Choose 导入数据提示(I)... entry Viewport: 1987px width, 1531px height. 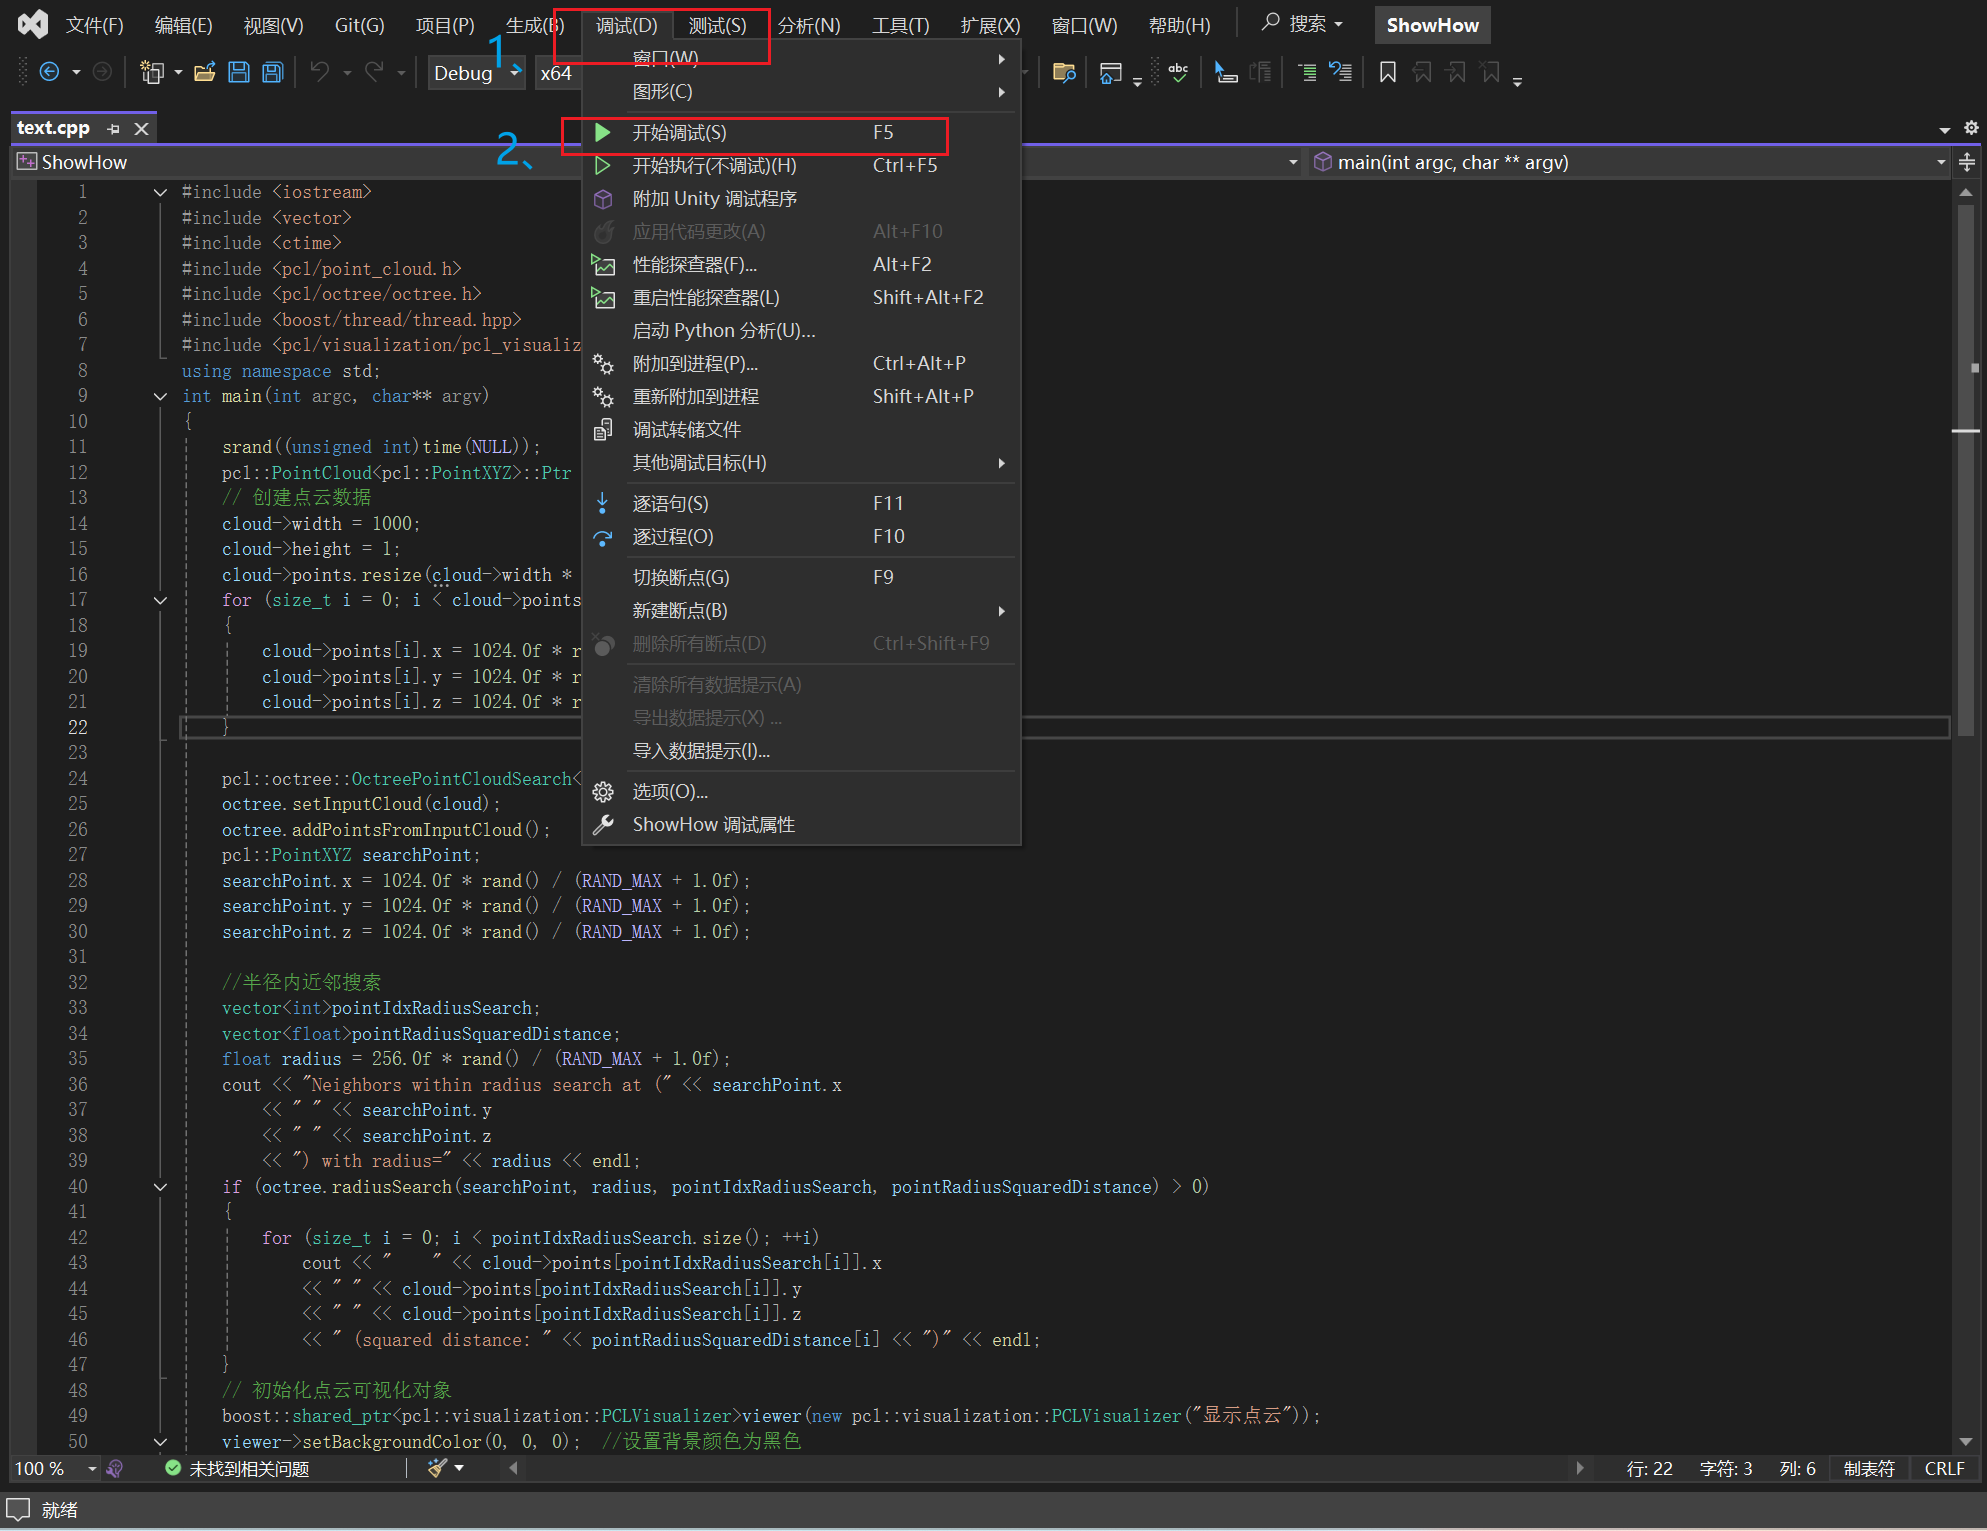[800, 751]
